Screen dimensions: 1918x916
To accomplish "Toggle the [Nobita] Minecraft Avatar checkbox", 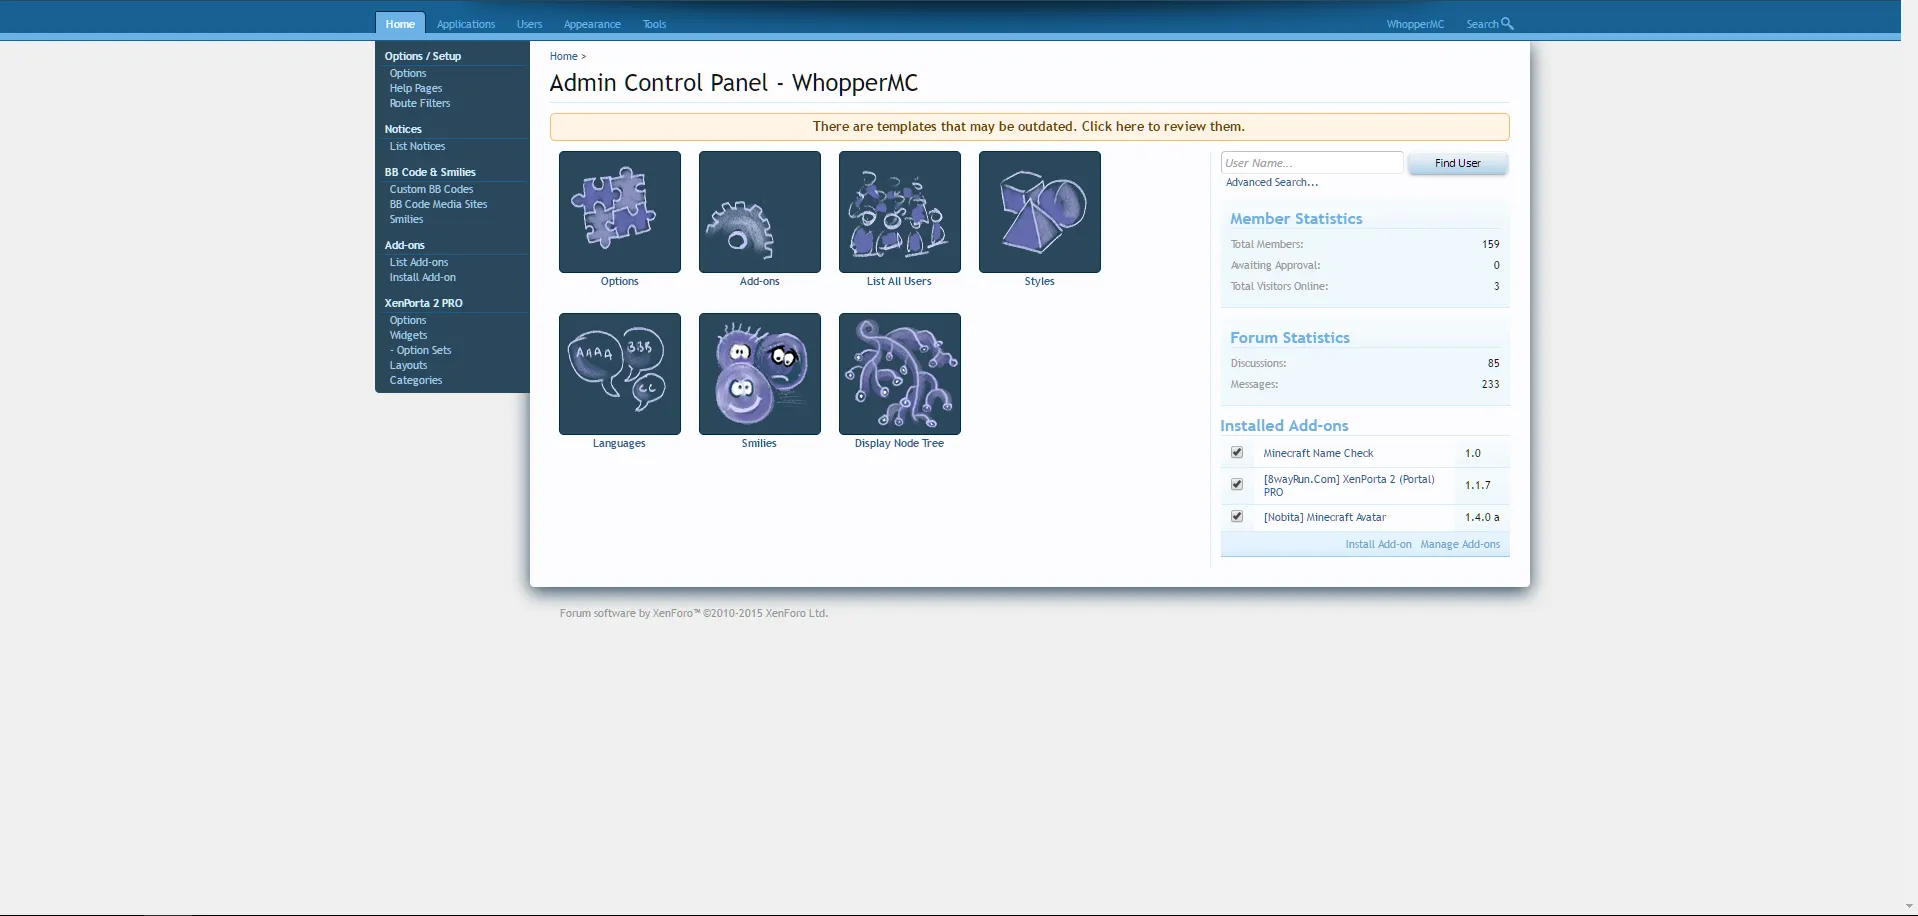I will [x=1237, y=517].
